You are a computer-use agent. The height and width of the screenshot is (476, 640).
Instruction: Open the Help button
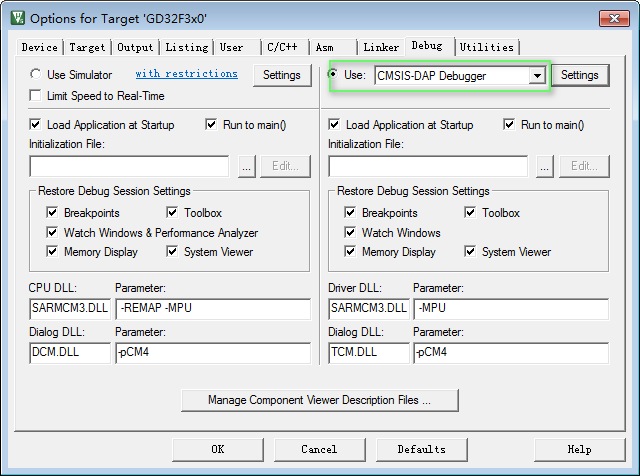point(580,449)
